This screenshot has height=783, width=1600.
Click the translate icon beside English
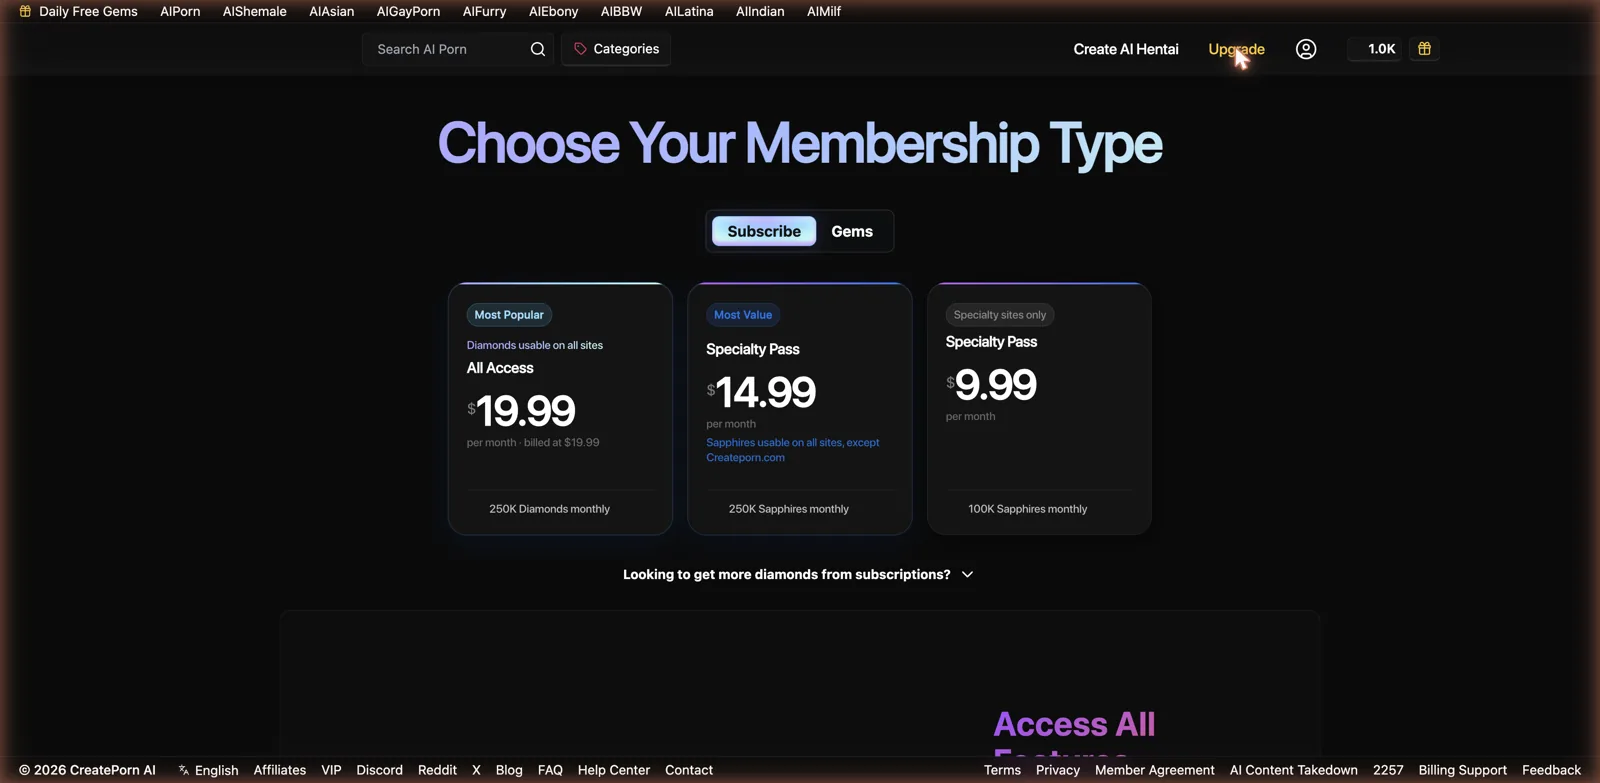[x=184, y=770]
